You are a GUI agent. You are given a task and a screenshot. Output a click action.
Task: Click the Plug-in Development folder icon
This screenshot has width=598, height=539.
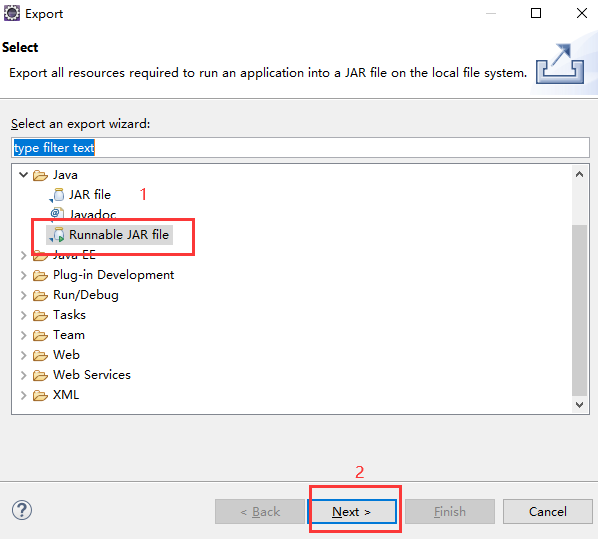coord(40,275)
